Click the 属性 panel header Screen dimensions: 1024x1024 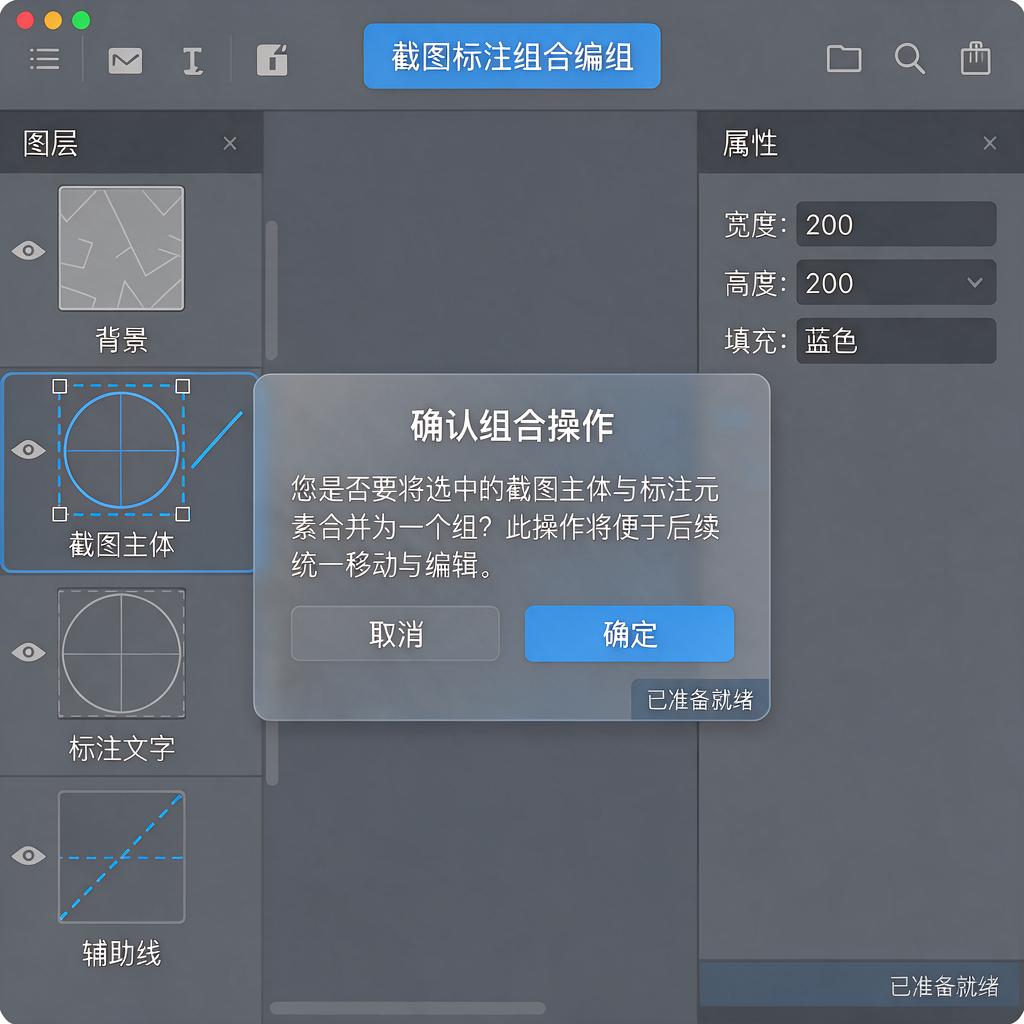click(x=861, y=142)
